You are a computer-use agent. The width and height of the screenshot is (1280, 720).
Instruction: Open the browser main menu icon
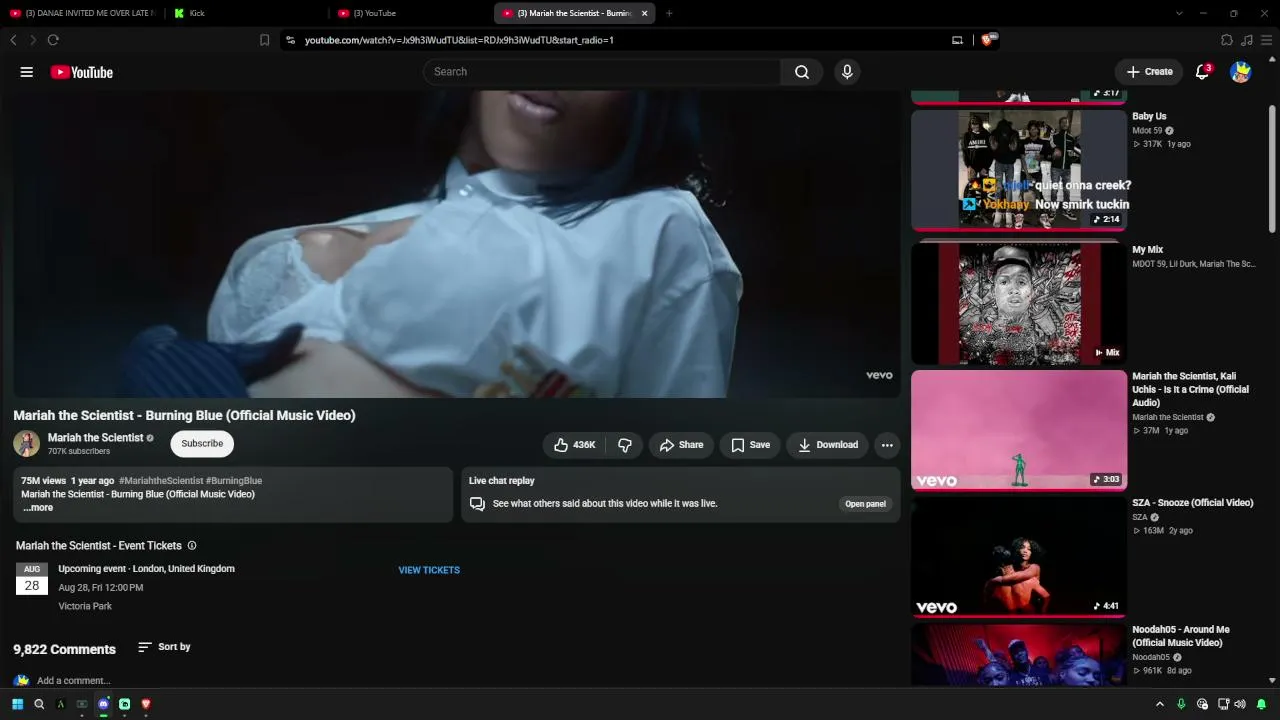[1266, 40]
